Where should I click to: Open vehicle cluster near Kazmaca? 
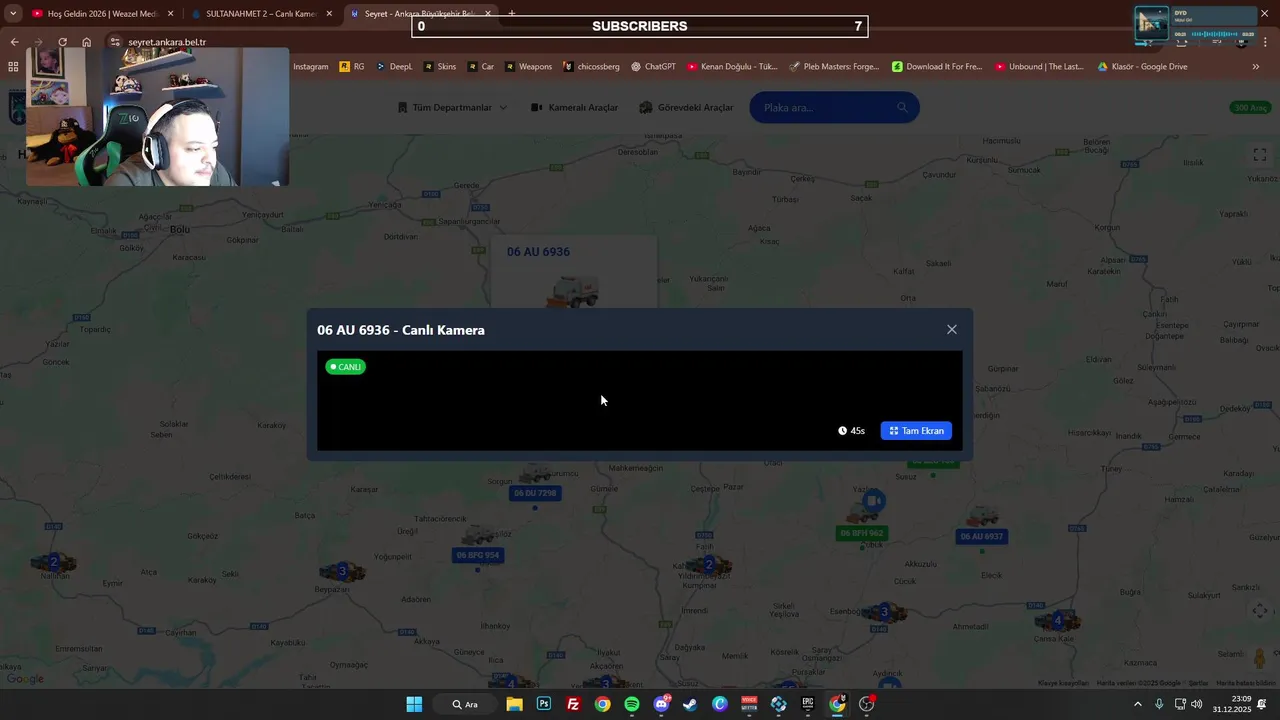click(1058, 620)
